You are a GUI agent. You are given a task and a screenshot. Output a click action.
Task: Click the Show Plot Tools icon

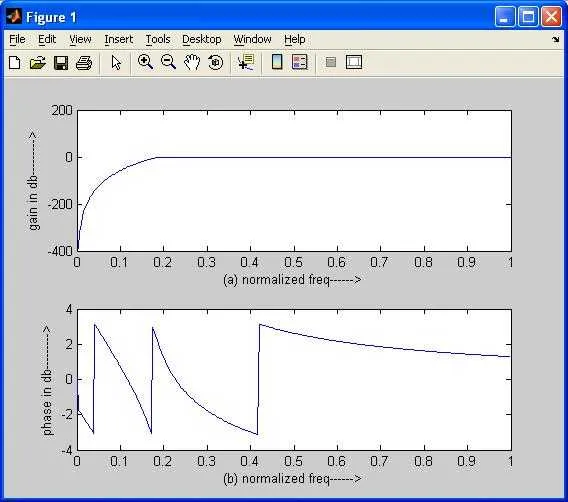(x=354, y=62)
